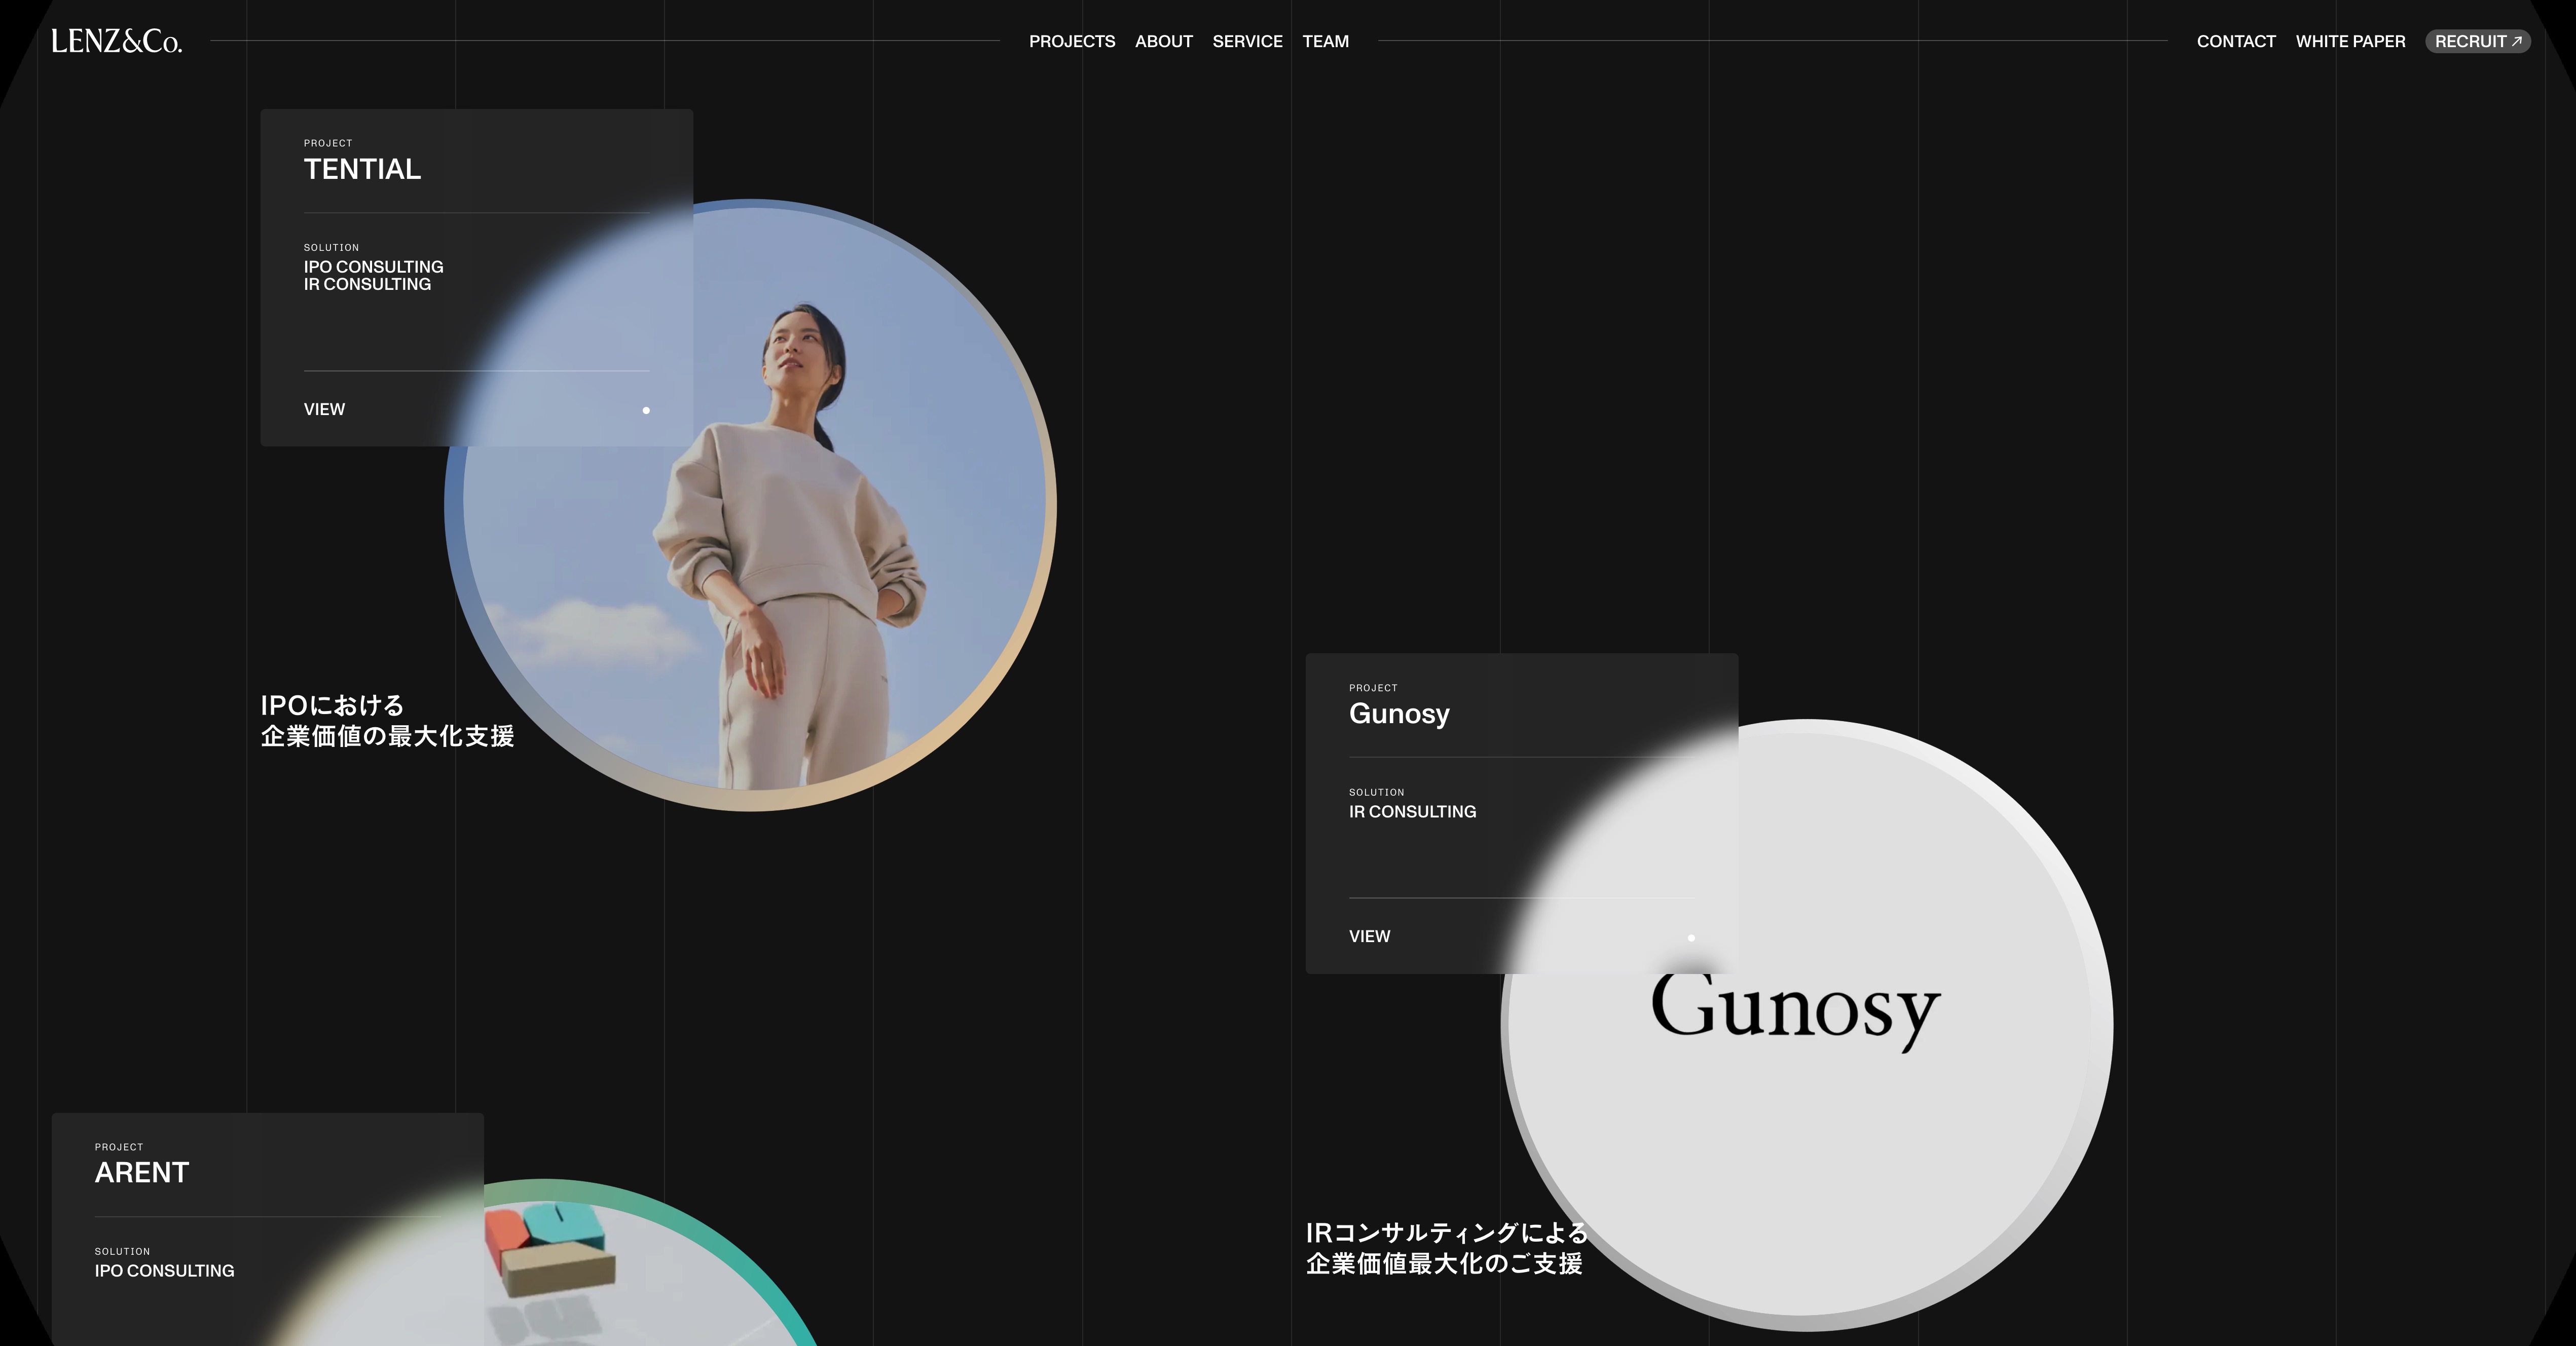Screen dimensions: 2576x1346
Task: Open the Gunosy project title
Action: (x=1398, y=713)
